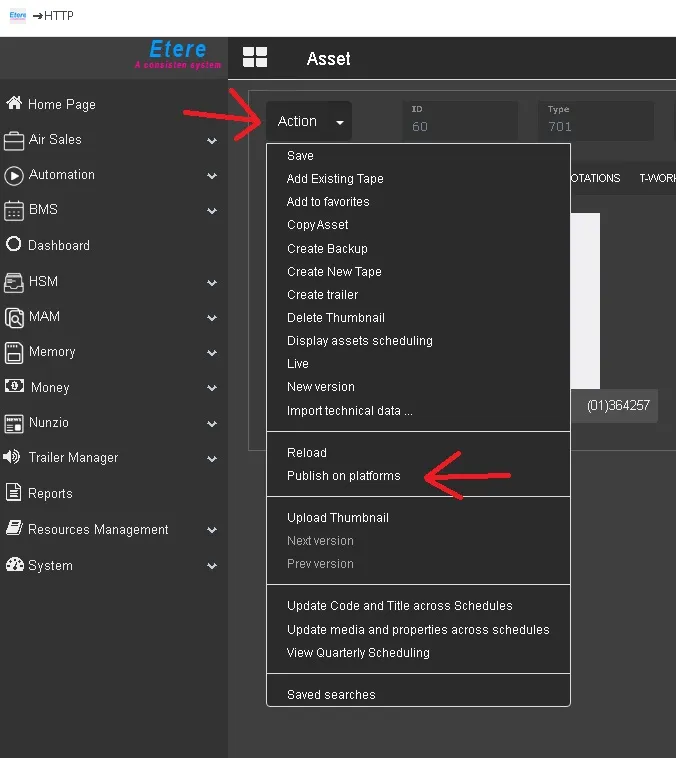Expand the System menu chevron

[x=212, y=566]
